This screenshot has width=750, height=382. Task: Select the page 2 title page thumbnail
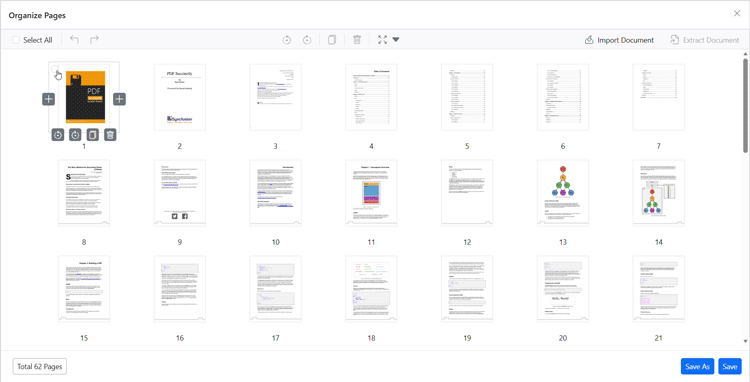pyautogui.click(x=179, y=97)
